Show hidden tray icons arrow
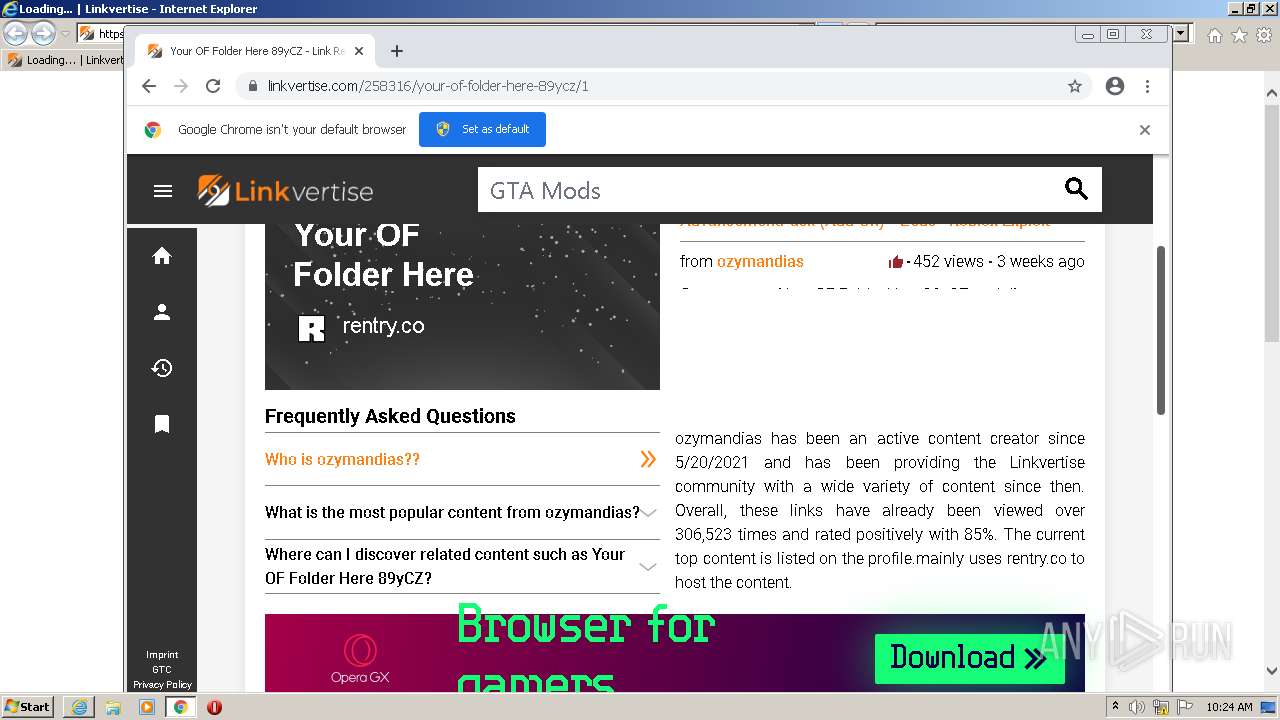This screenshot has width=1280, height=720. [x=1115, y=707]
